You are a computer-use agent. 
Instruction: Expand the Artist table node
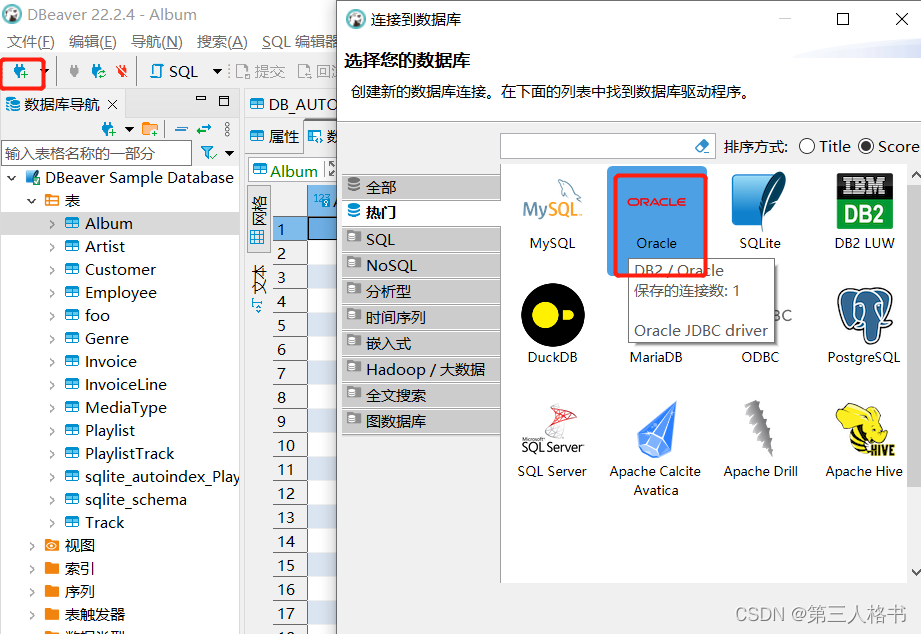pyautogui.click(x=52, y=247)
